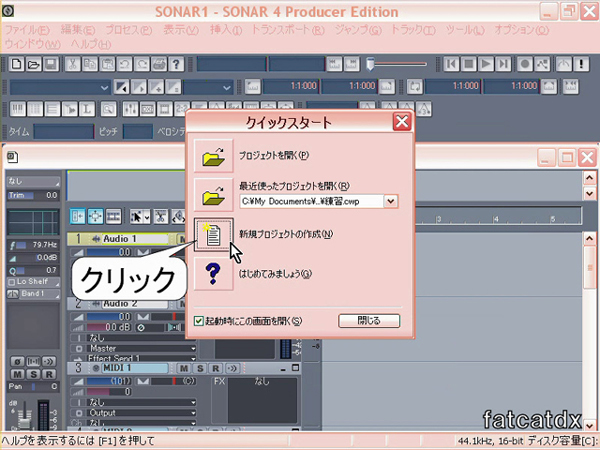Open the ツール(L) menu
The width and height of the screenshot is (600, 450).
pyautogui.click(x=465, y=30)
